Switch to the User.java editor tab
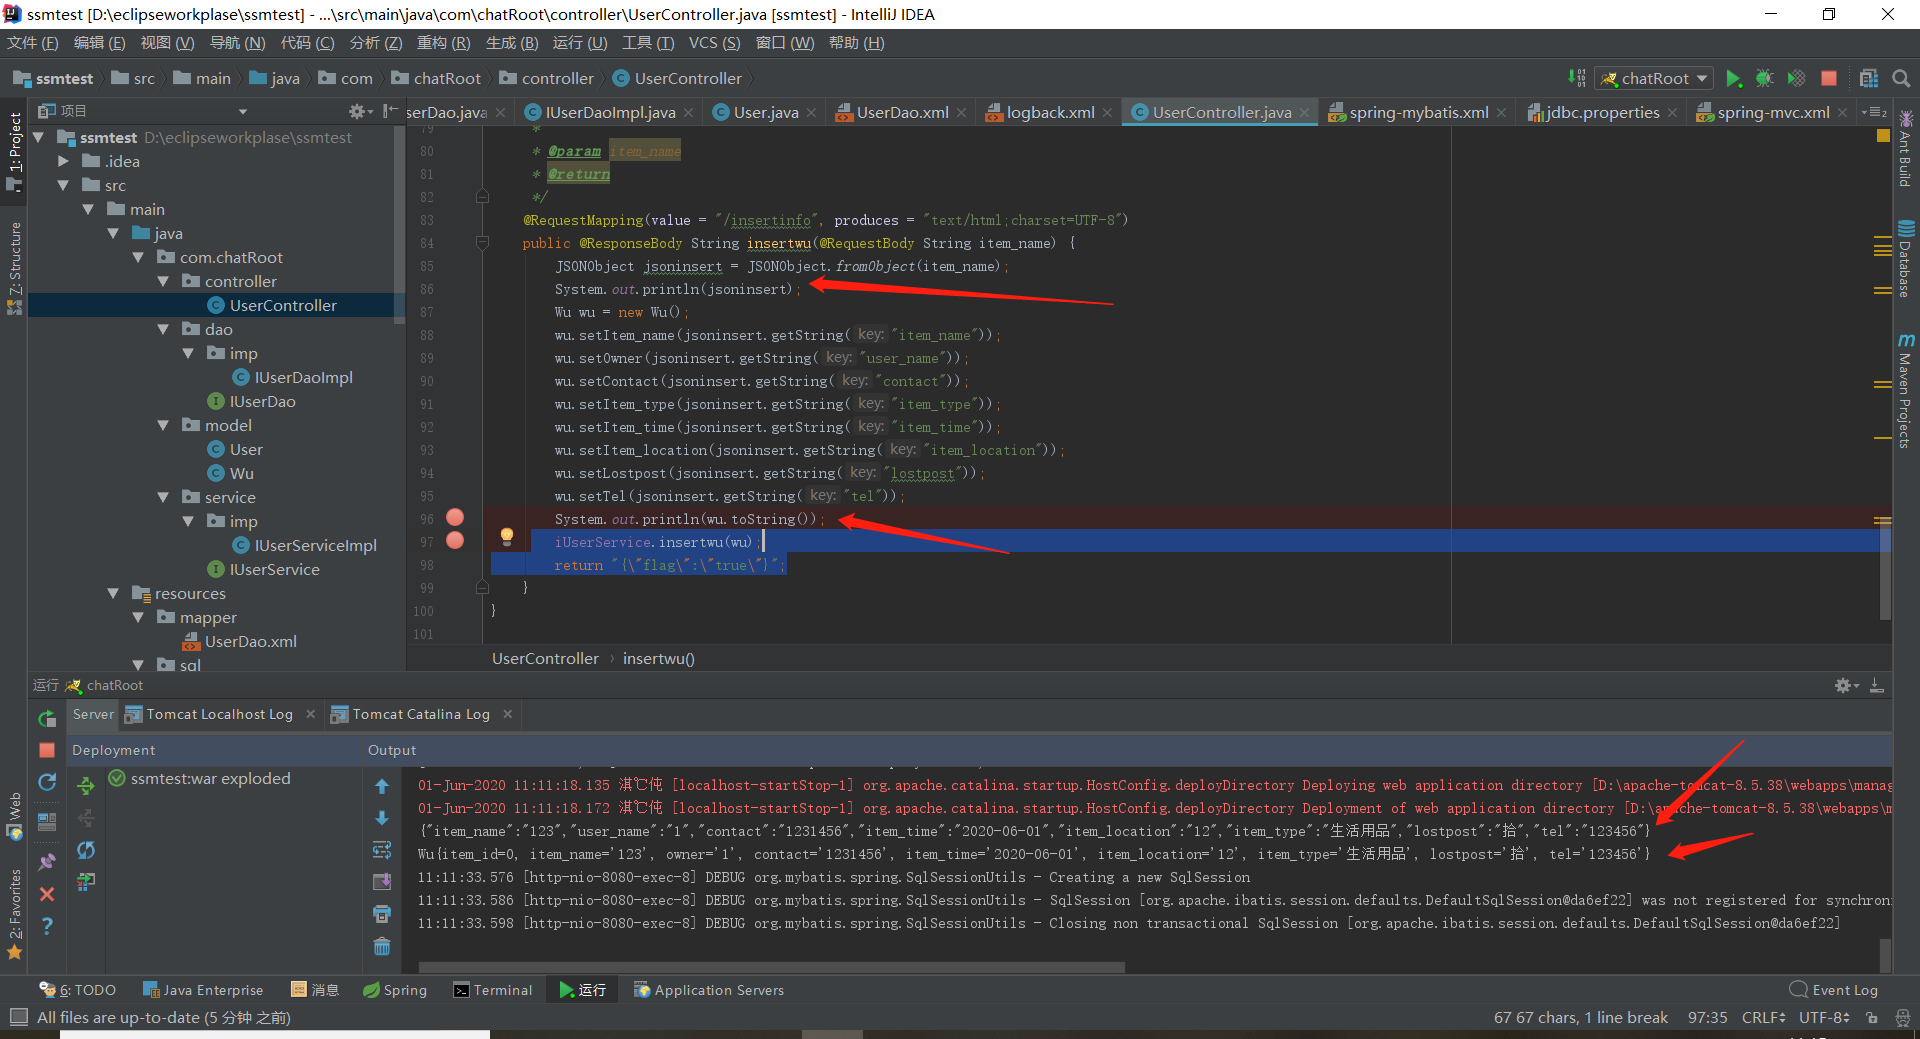 (765, 113)
